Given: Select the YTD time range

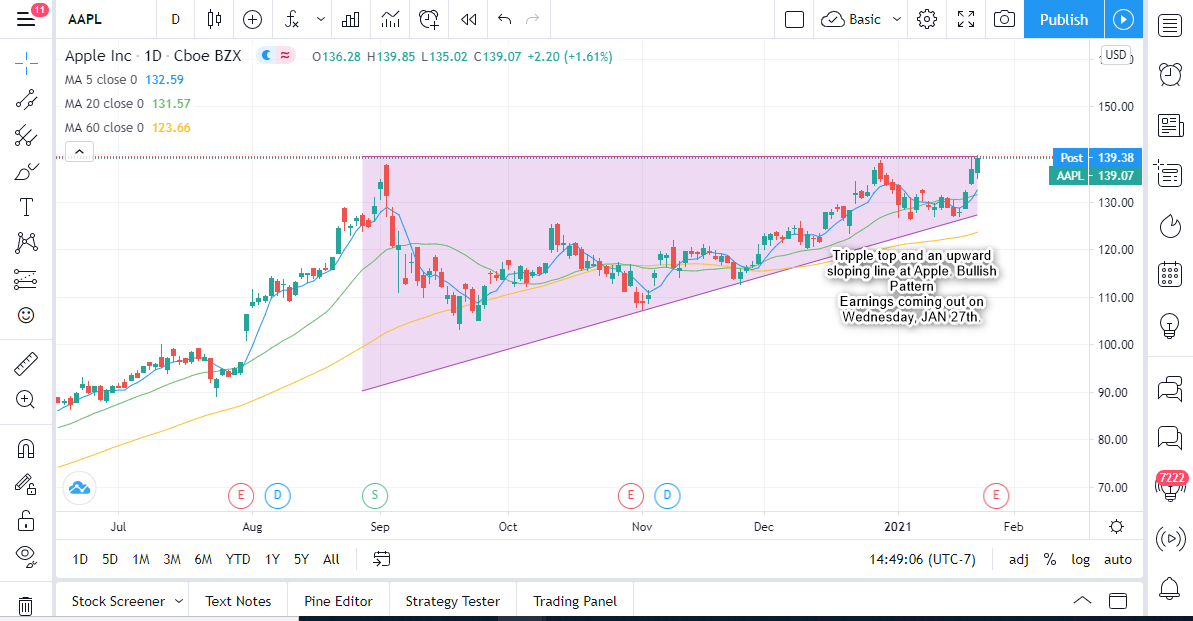Looking at the screenshot, I should (238, 559).
